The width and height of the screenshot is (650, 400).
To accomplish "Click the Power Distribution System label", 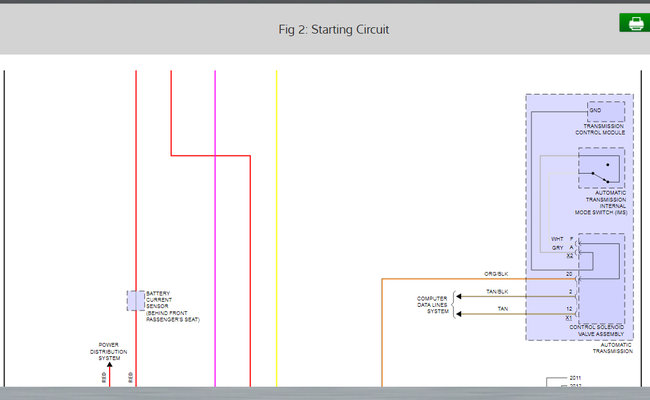I will point(109,351).
